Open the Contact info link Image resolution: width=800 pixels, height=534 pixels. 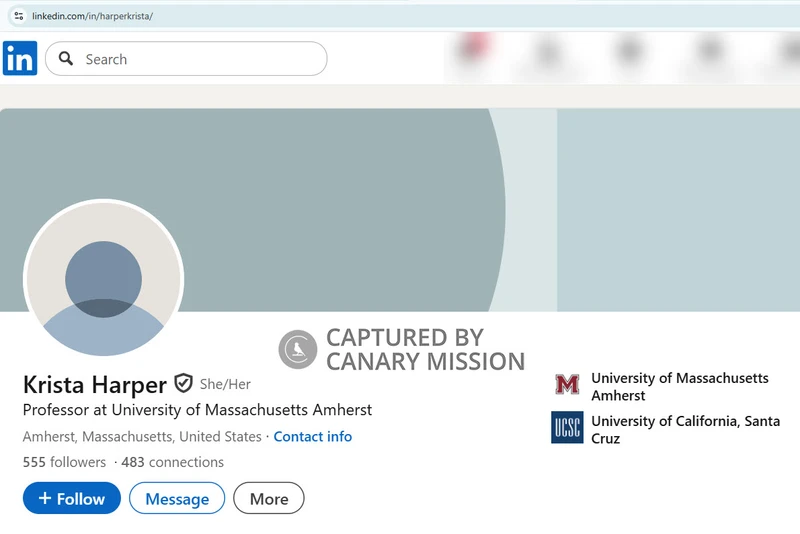313,437
